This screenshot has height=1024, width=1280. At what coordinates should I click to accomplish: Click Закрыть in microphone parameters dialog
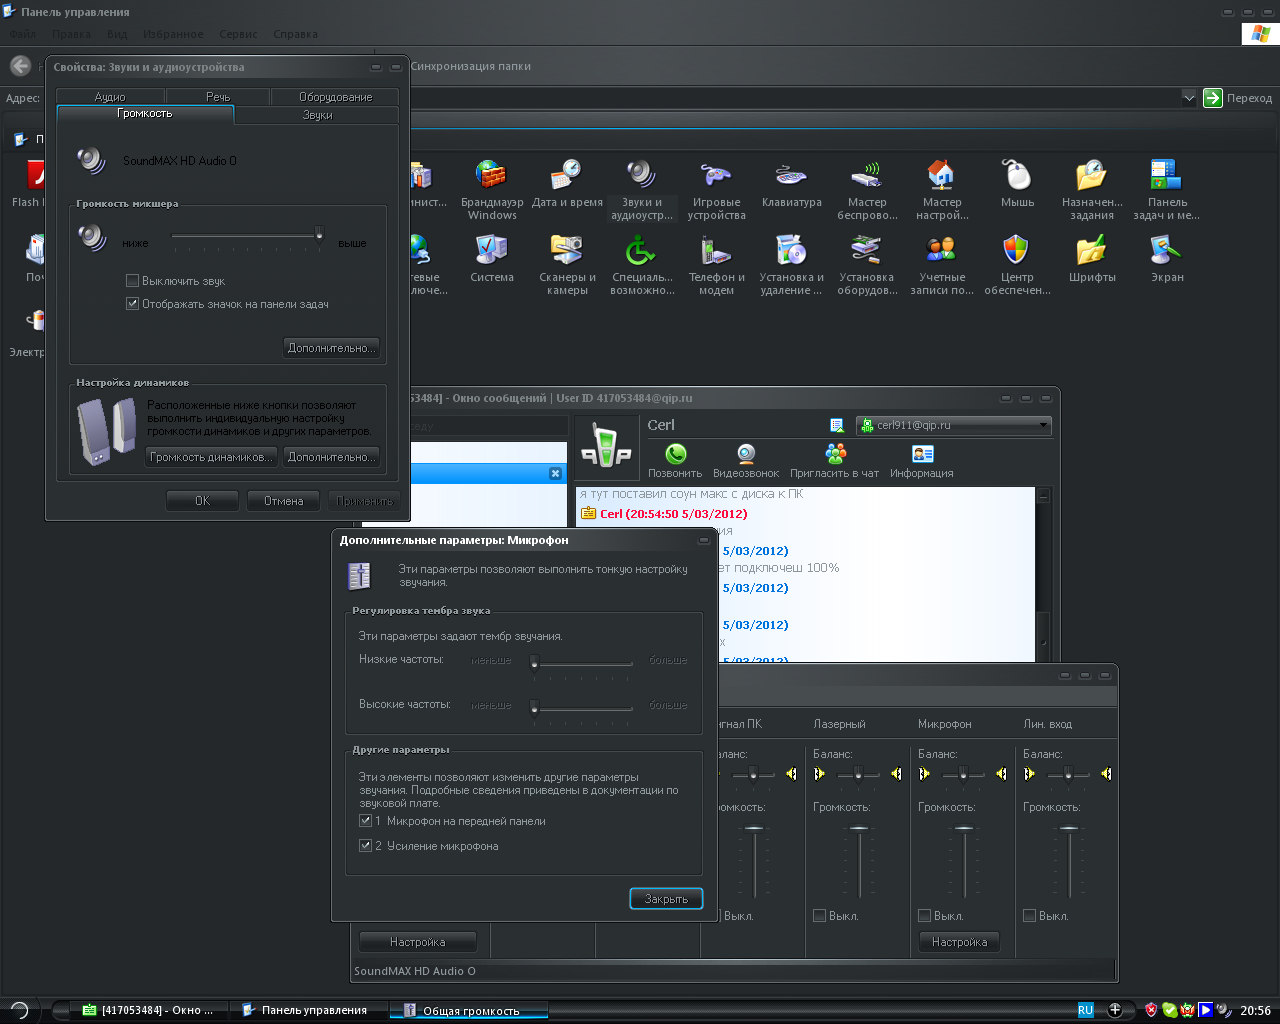pos(666,899)
